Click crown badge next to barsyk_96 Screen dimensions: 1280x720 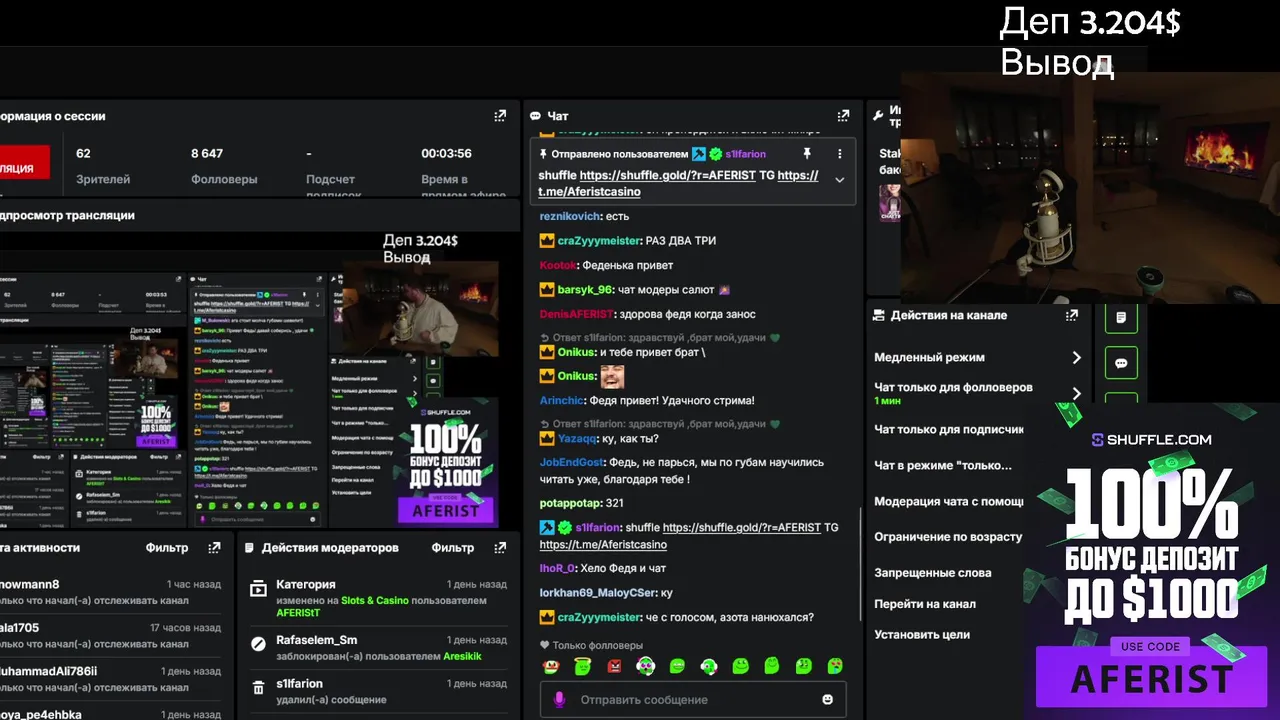[547, 290]
